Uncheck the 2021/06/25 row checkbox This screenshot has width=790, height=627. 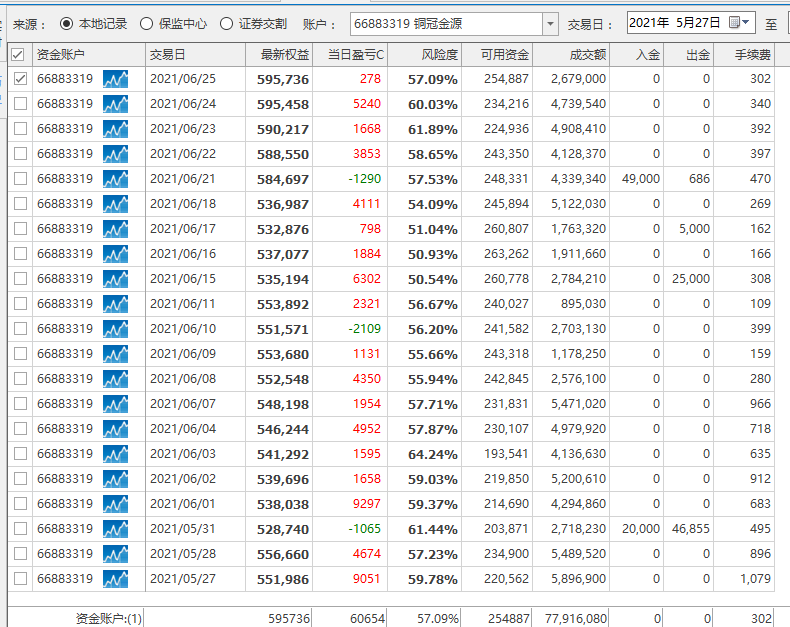tap(20, 79)
